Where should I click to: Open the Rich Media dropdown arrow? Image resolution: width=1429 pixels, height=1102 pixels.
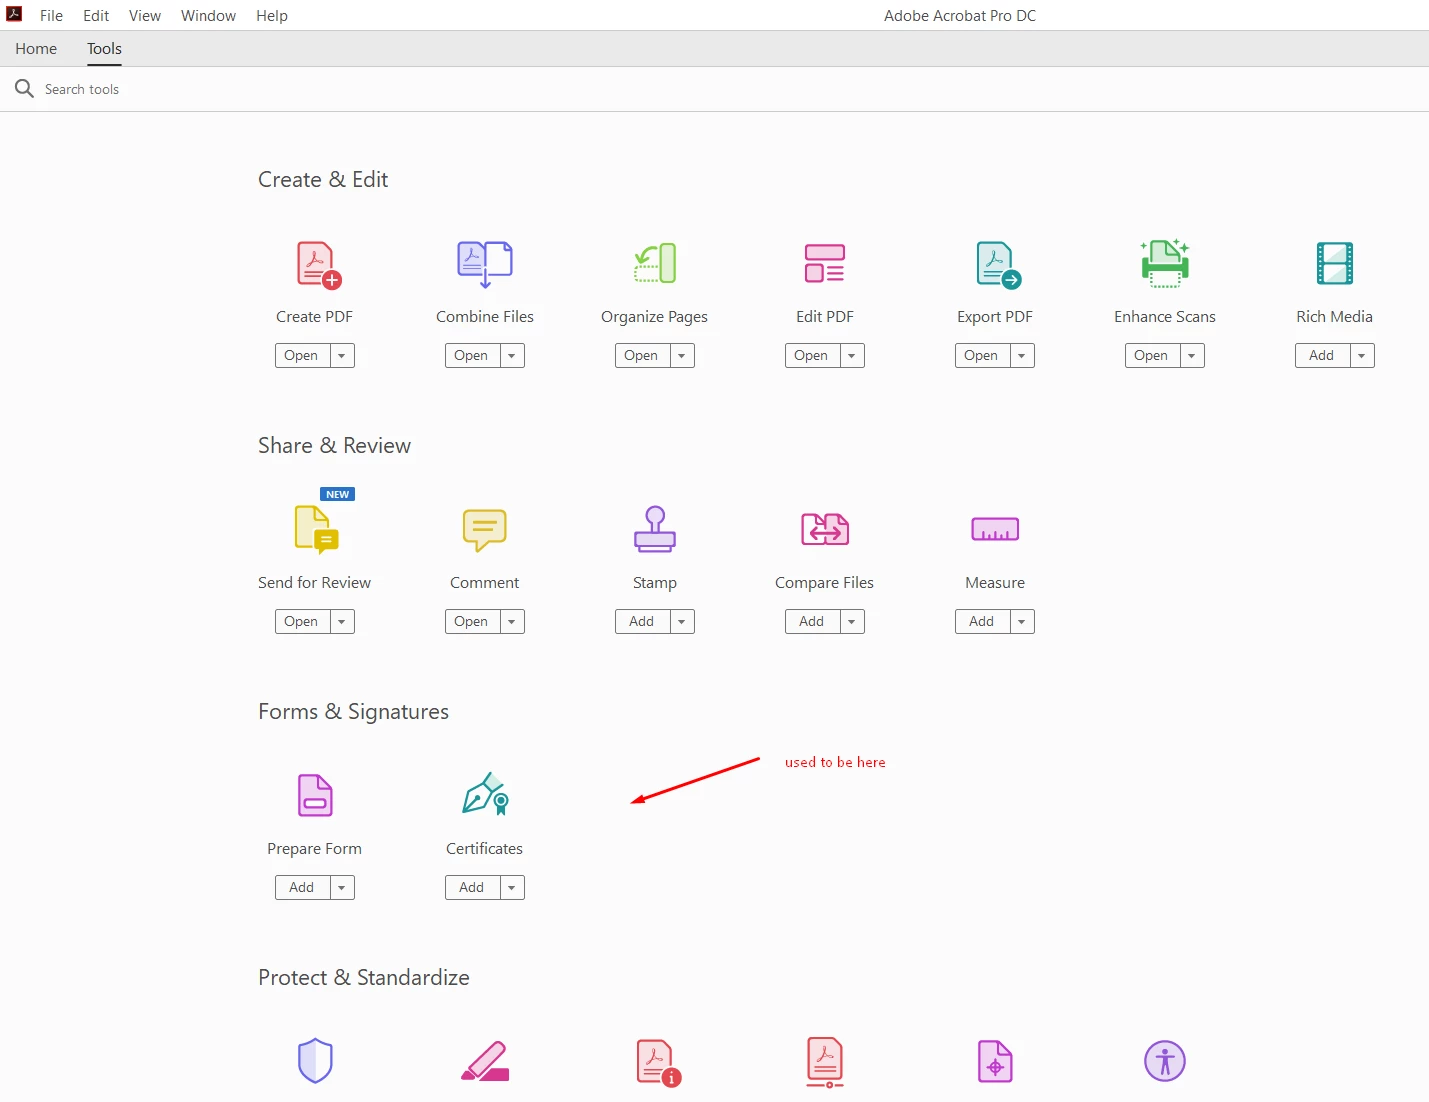point(1362,355)
